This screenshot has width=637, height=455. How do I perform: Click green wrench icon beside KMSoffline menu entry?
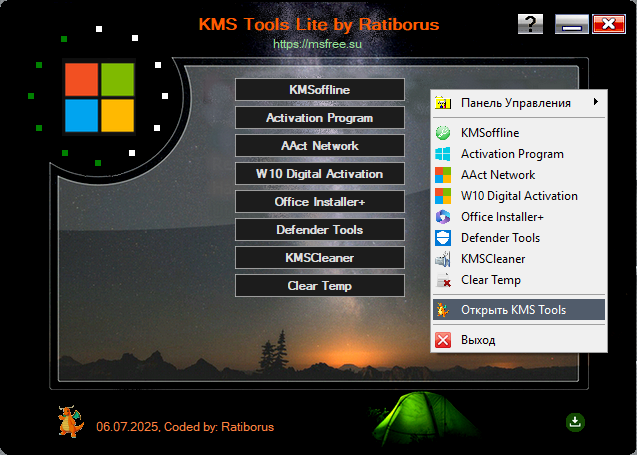(443, 133)
